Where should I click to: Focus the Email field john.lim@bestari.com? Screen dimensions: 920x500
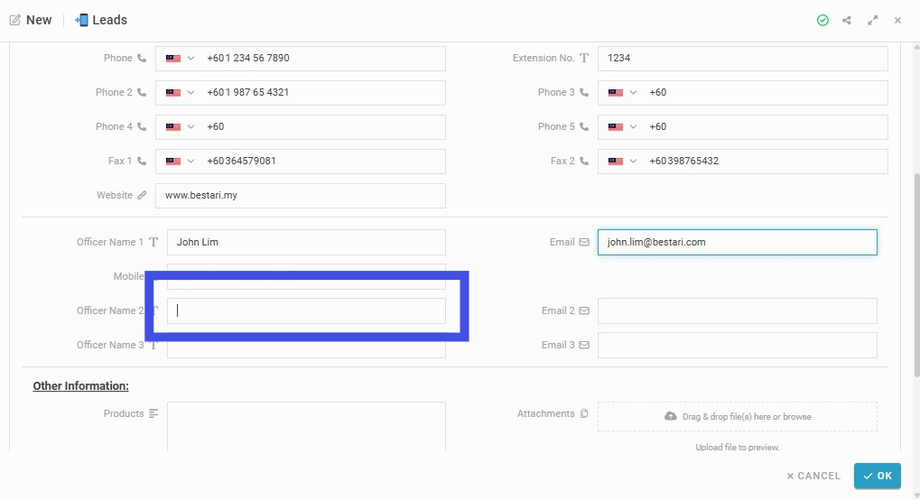738,242
